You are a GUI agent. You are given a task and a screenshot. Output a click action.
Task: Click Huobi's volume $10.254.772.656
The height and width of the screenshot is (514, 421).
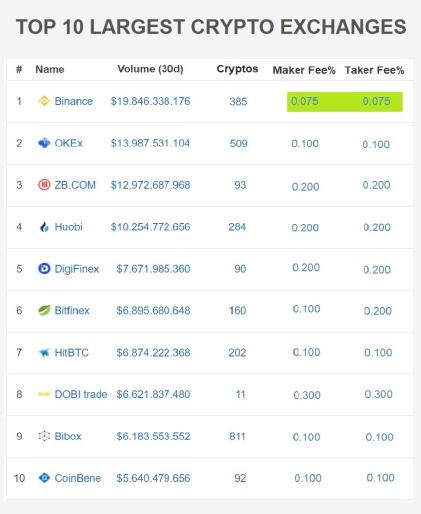[x=150, y=227]
